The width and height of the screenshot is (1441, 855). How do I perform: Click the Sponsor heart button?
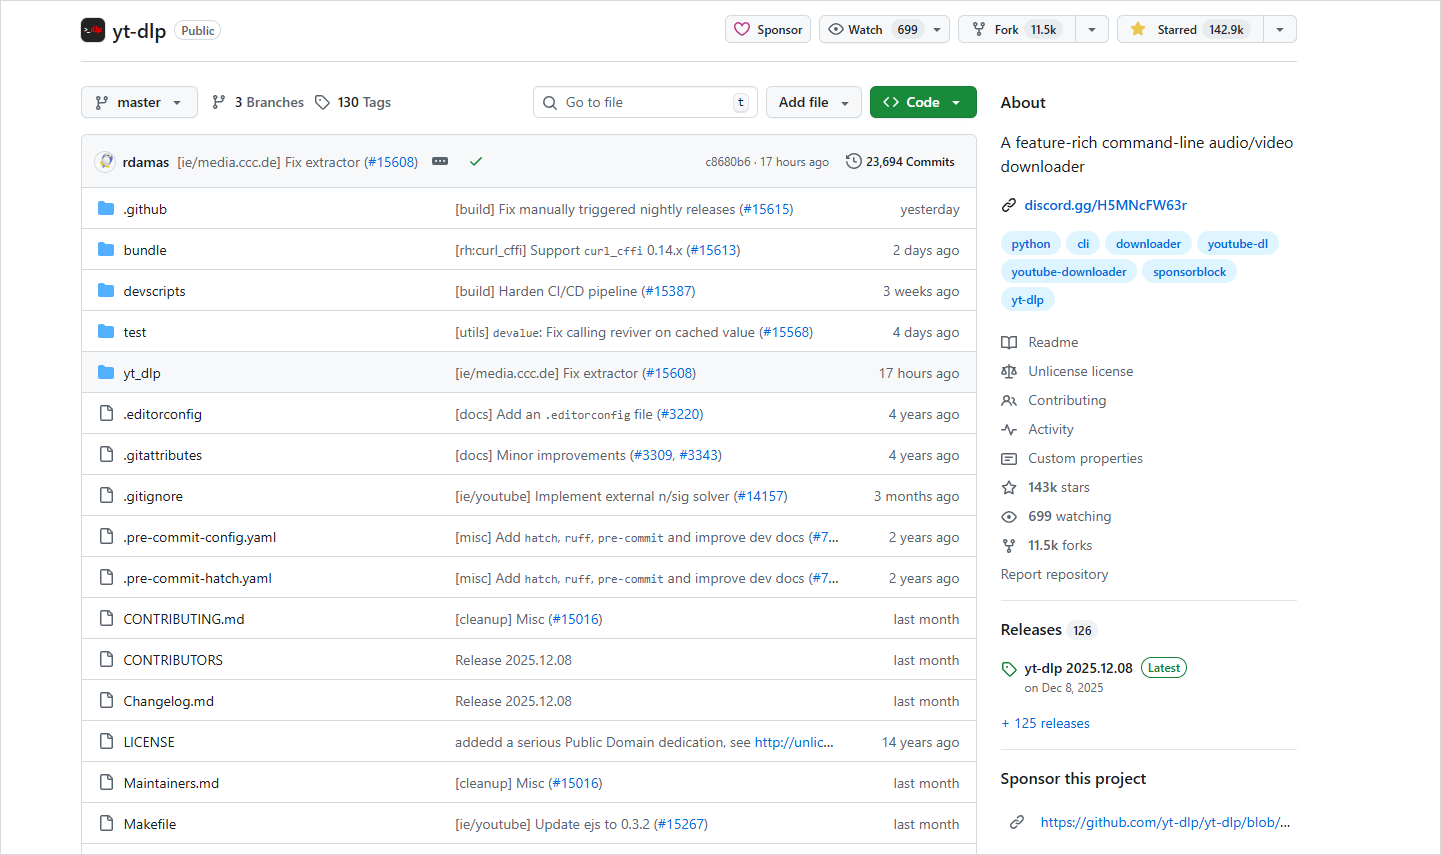point(768,29)
